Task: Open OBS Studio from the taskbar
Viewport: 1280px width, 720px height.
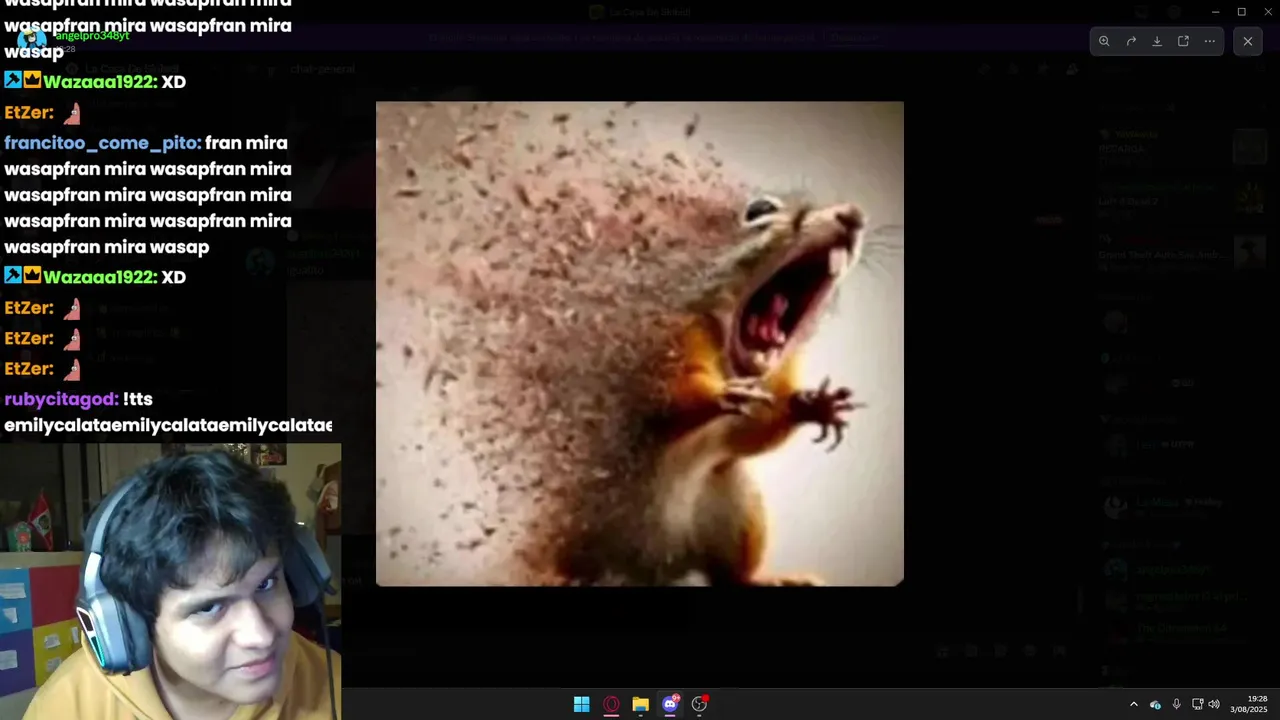Action: pos(699,704)
